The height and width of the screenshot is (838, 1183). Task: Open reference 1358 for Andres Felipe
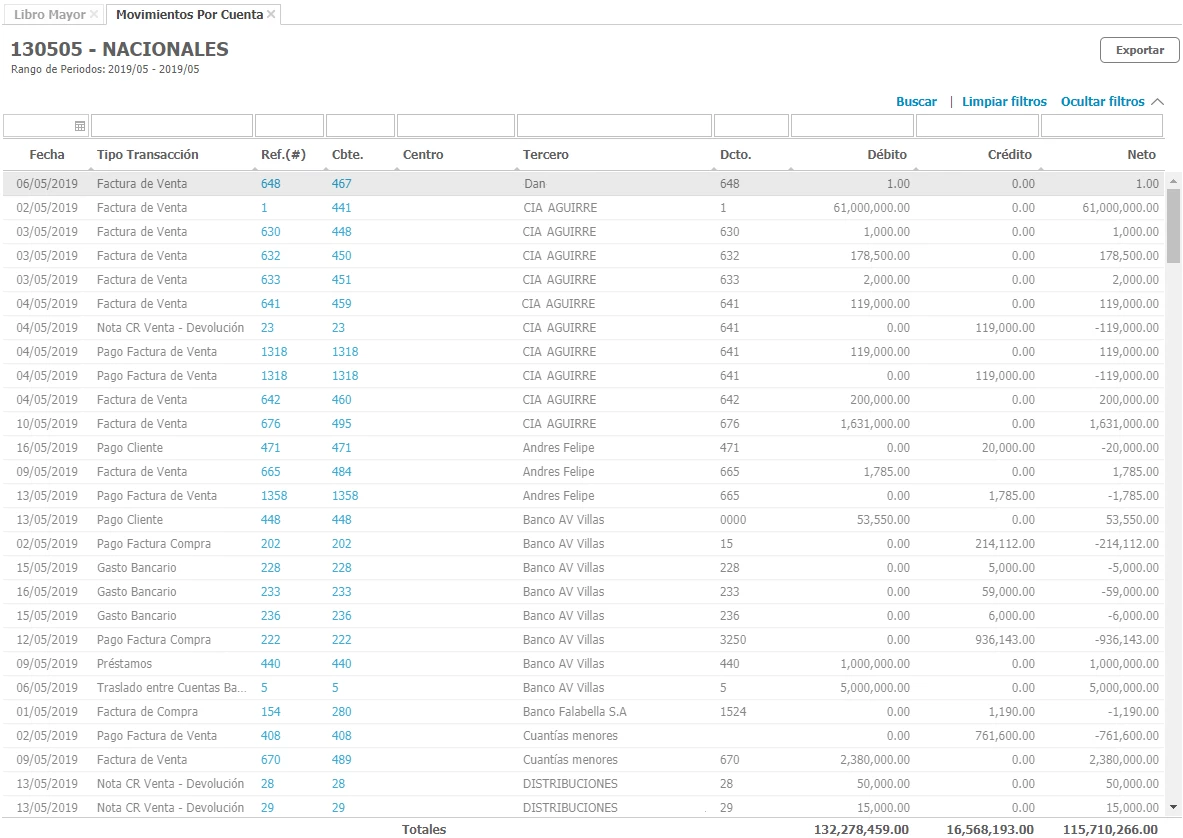274,496
